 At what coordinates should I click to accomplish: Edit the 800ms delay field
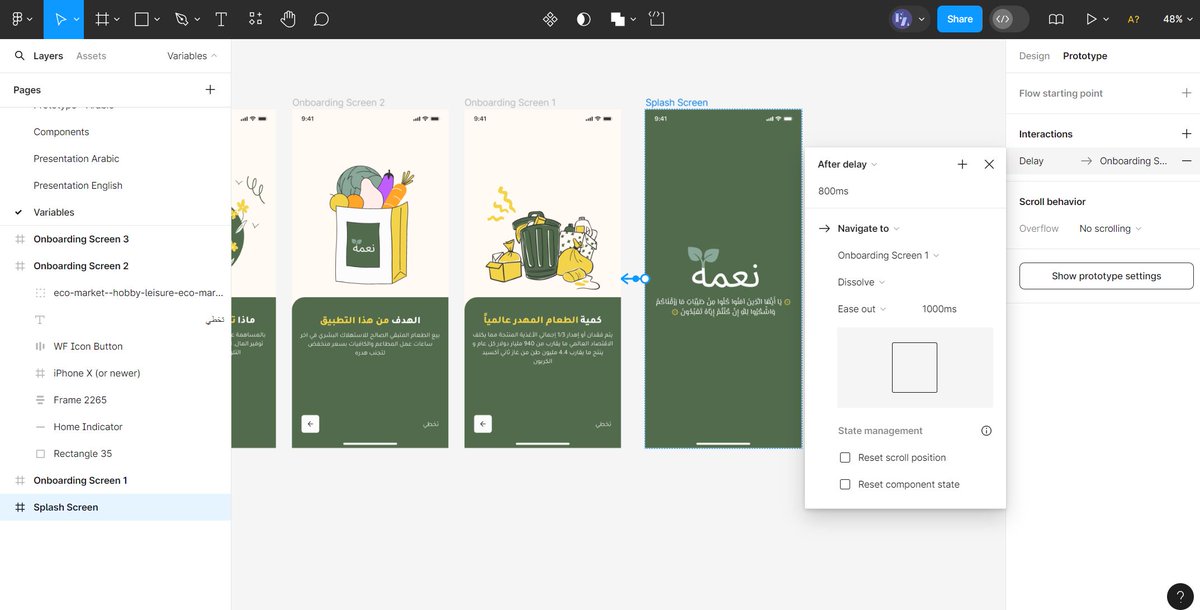[833, 191]
